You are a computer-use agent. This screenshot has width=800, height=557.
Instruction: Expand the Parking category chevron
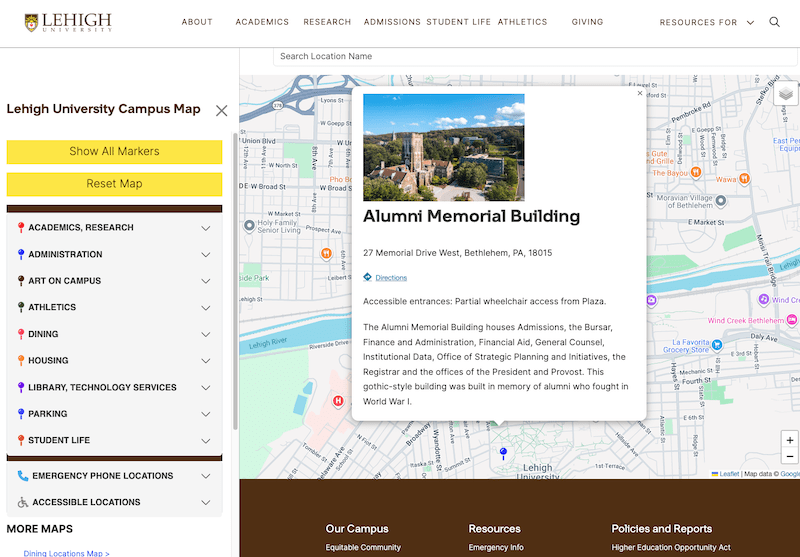[x=206, y=414]
